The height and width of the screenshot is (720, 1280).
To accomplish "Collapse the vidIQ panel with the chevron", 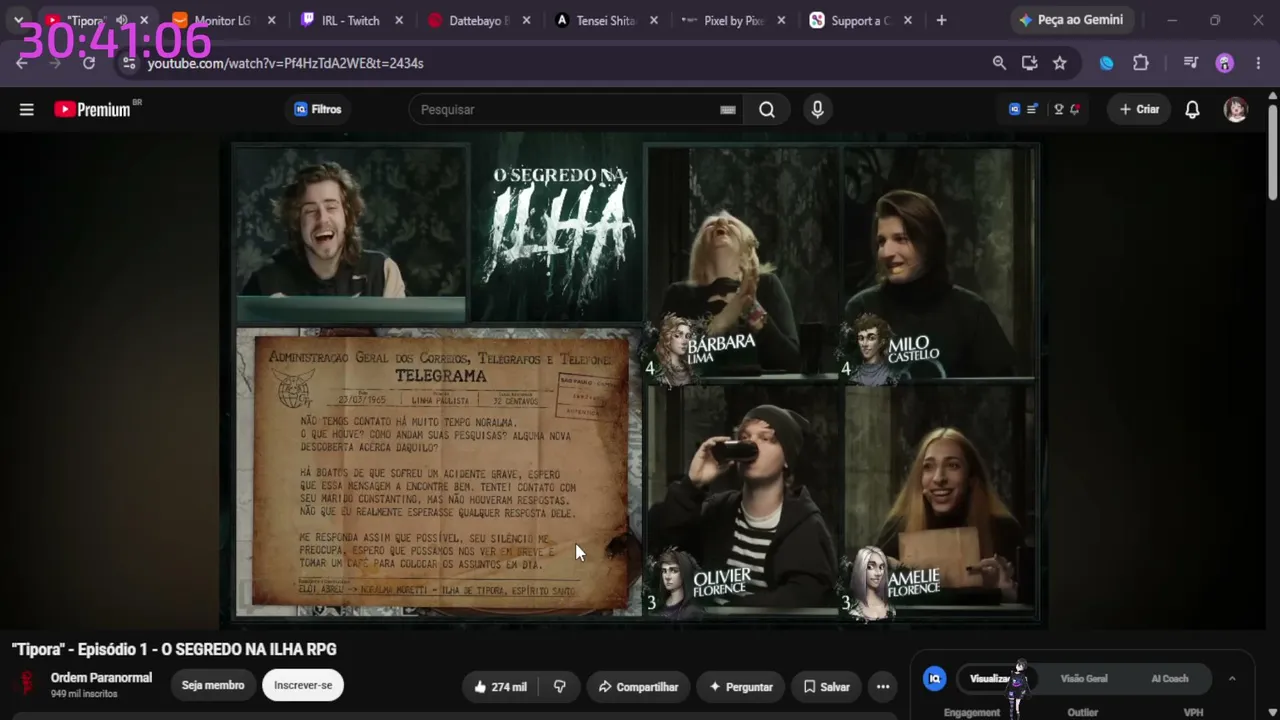I will [1232, 679].
